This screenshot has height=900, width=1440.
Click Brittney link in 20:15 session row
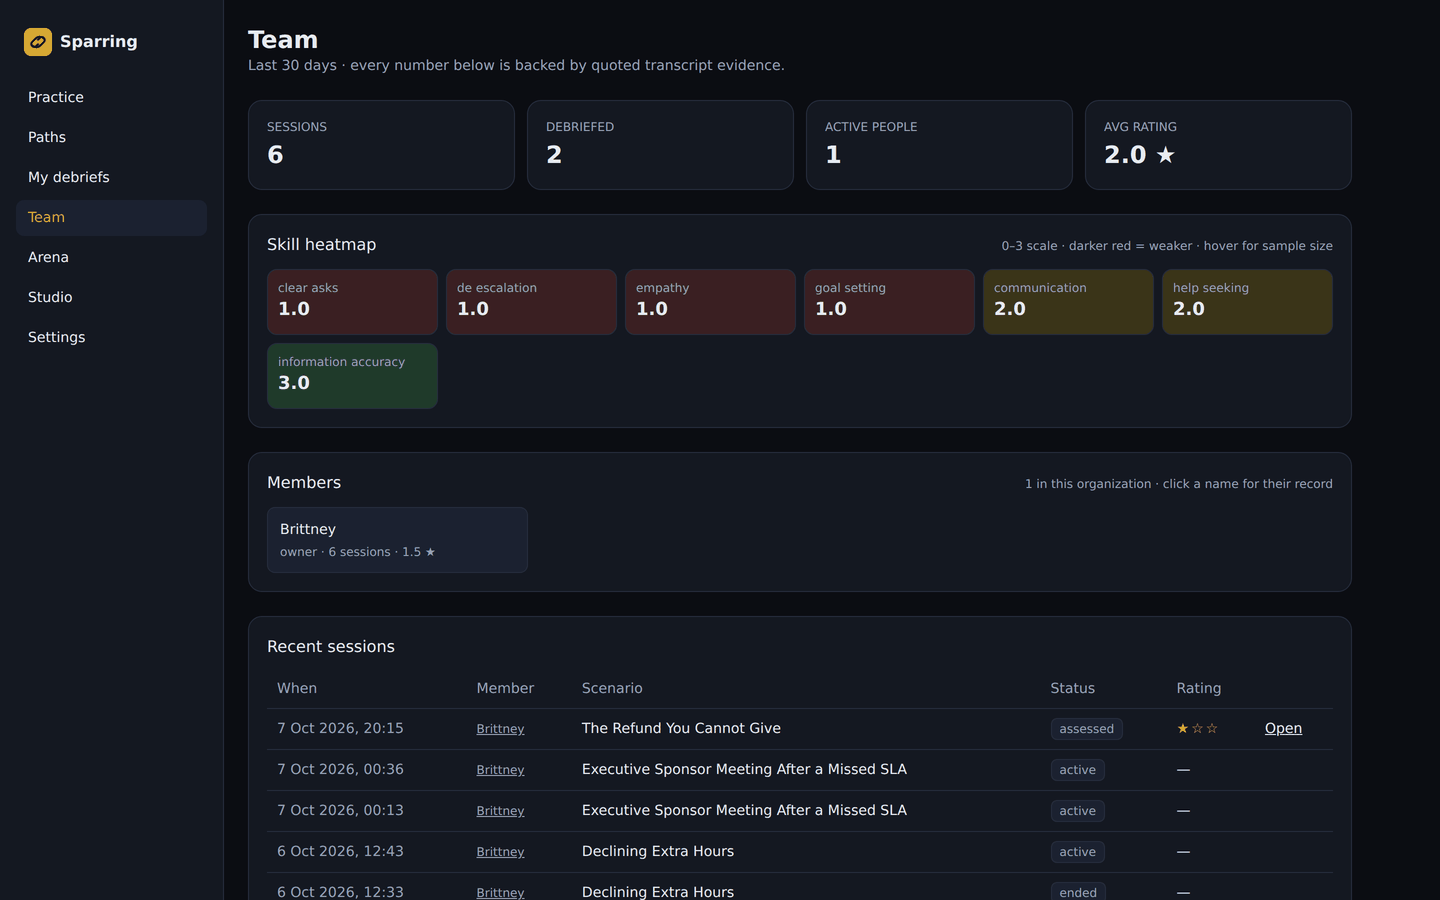pyautogui.click(x=500, y=729)
